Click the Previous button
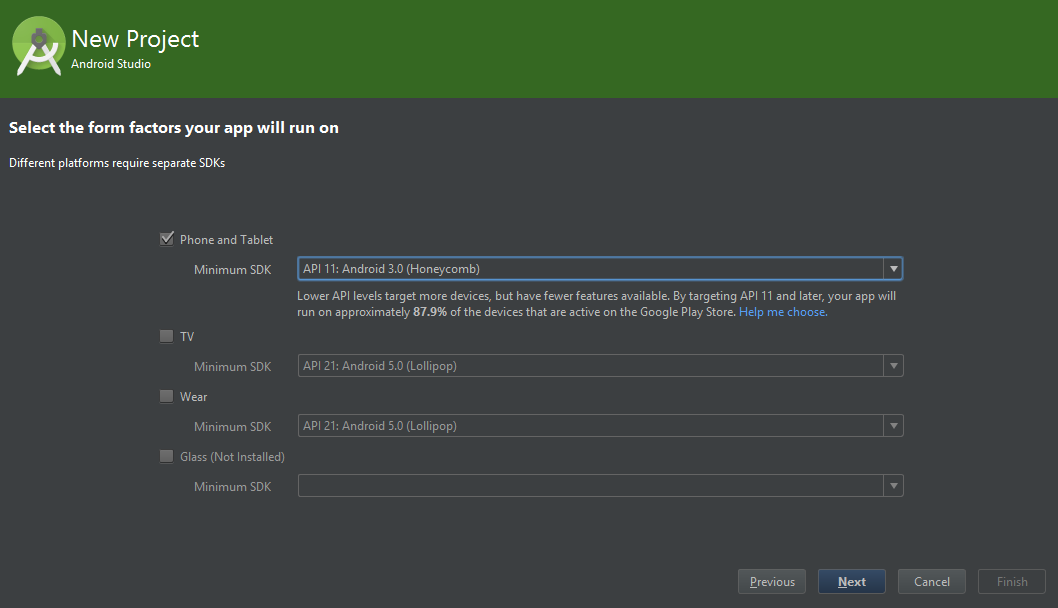 click(771, 581)
